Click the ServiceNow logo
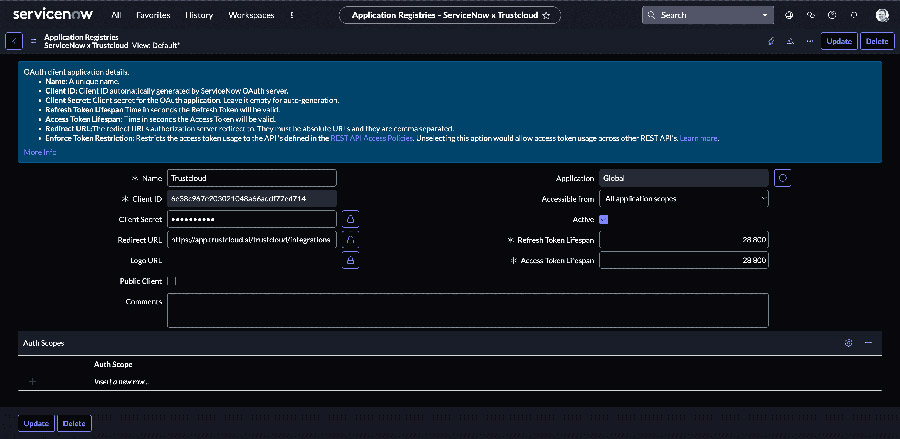The height and width of the screenshot is (439, 900). coord(52,14)
